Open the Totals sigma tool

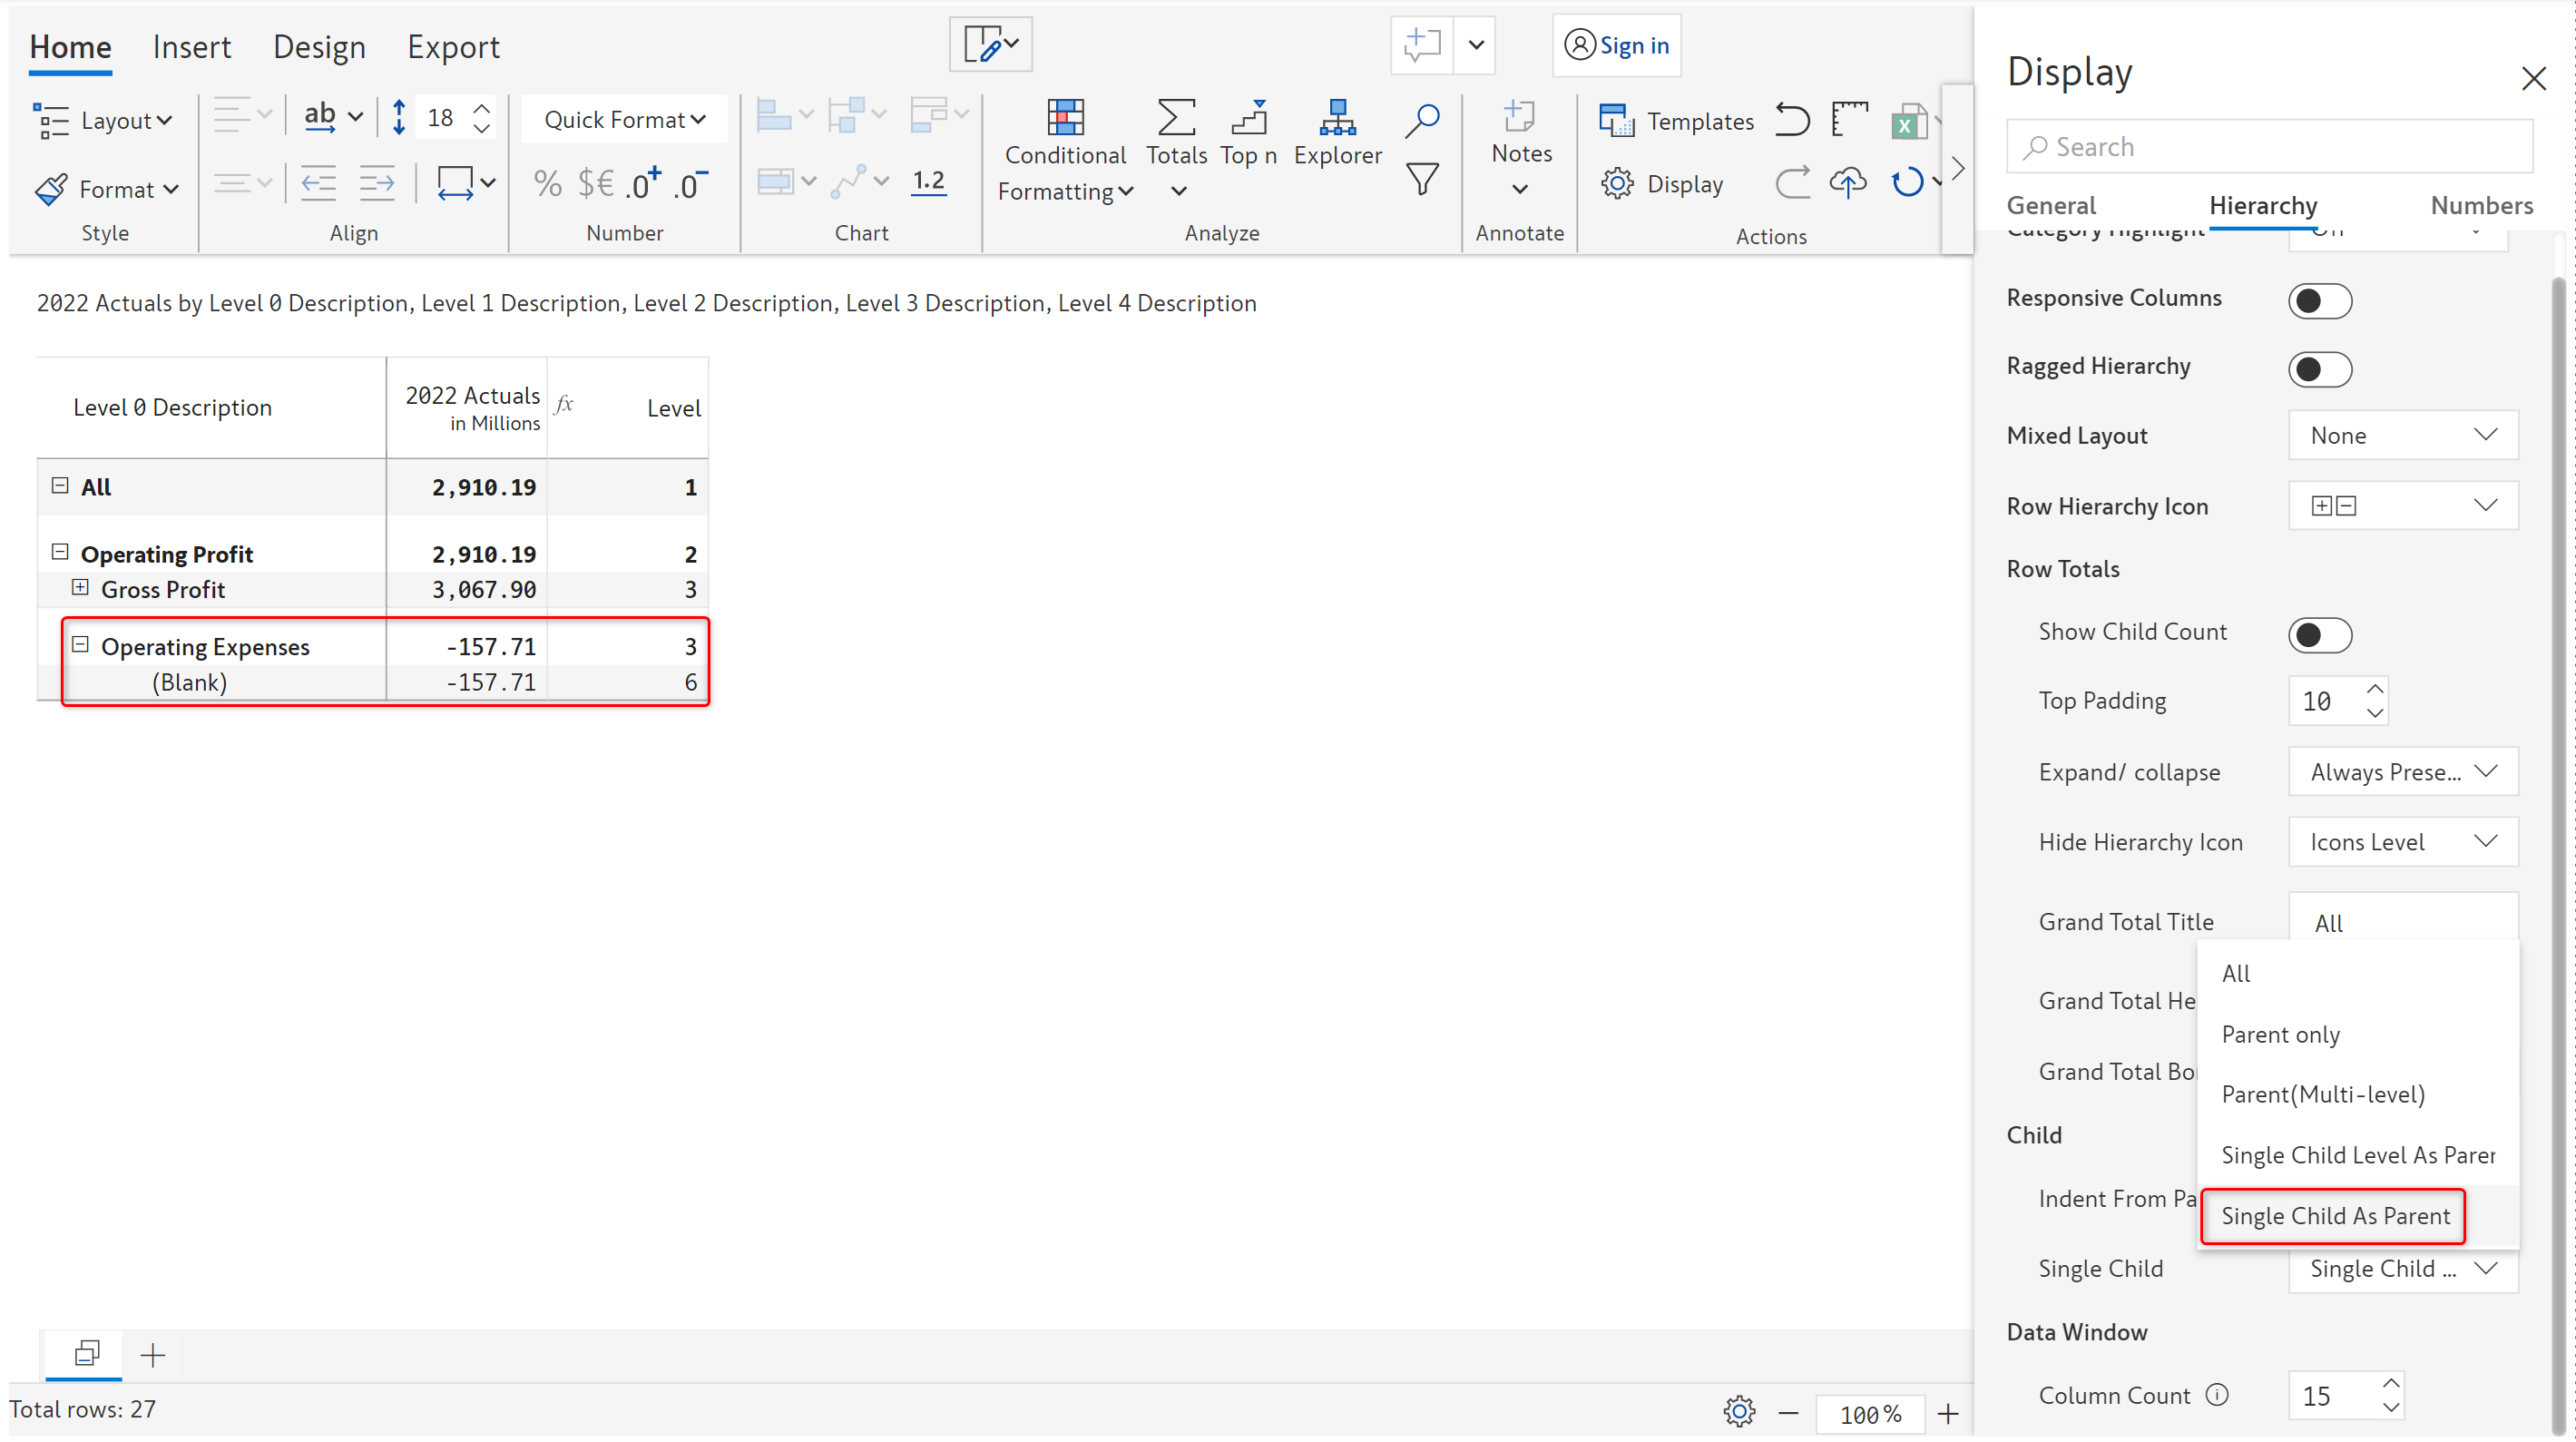pyautogui.click(x=1176, y=149)
